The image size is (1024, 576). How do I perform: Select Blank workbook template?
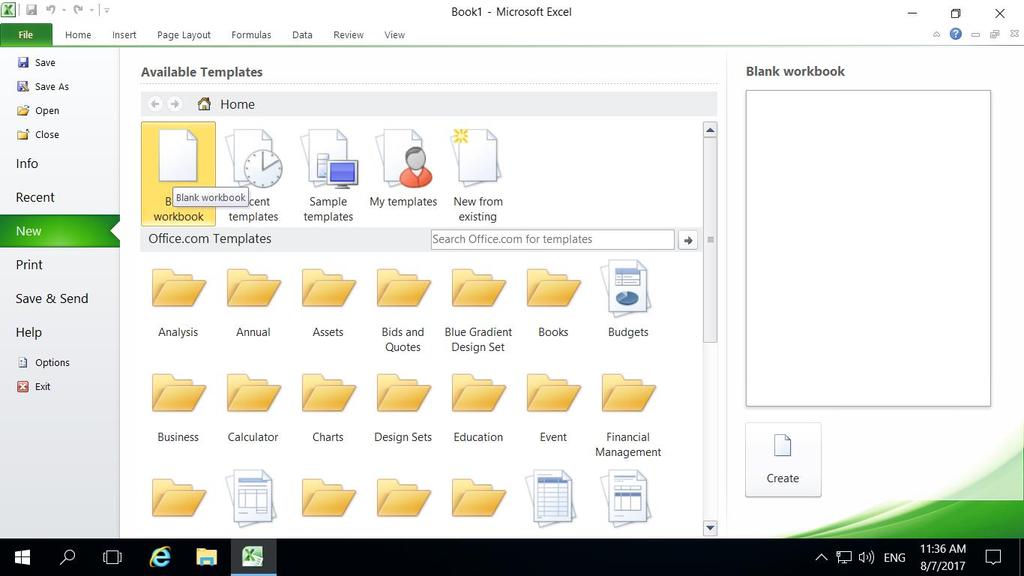click(178, 174)
